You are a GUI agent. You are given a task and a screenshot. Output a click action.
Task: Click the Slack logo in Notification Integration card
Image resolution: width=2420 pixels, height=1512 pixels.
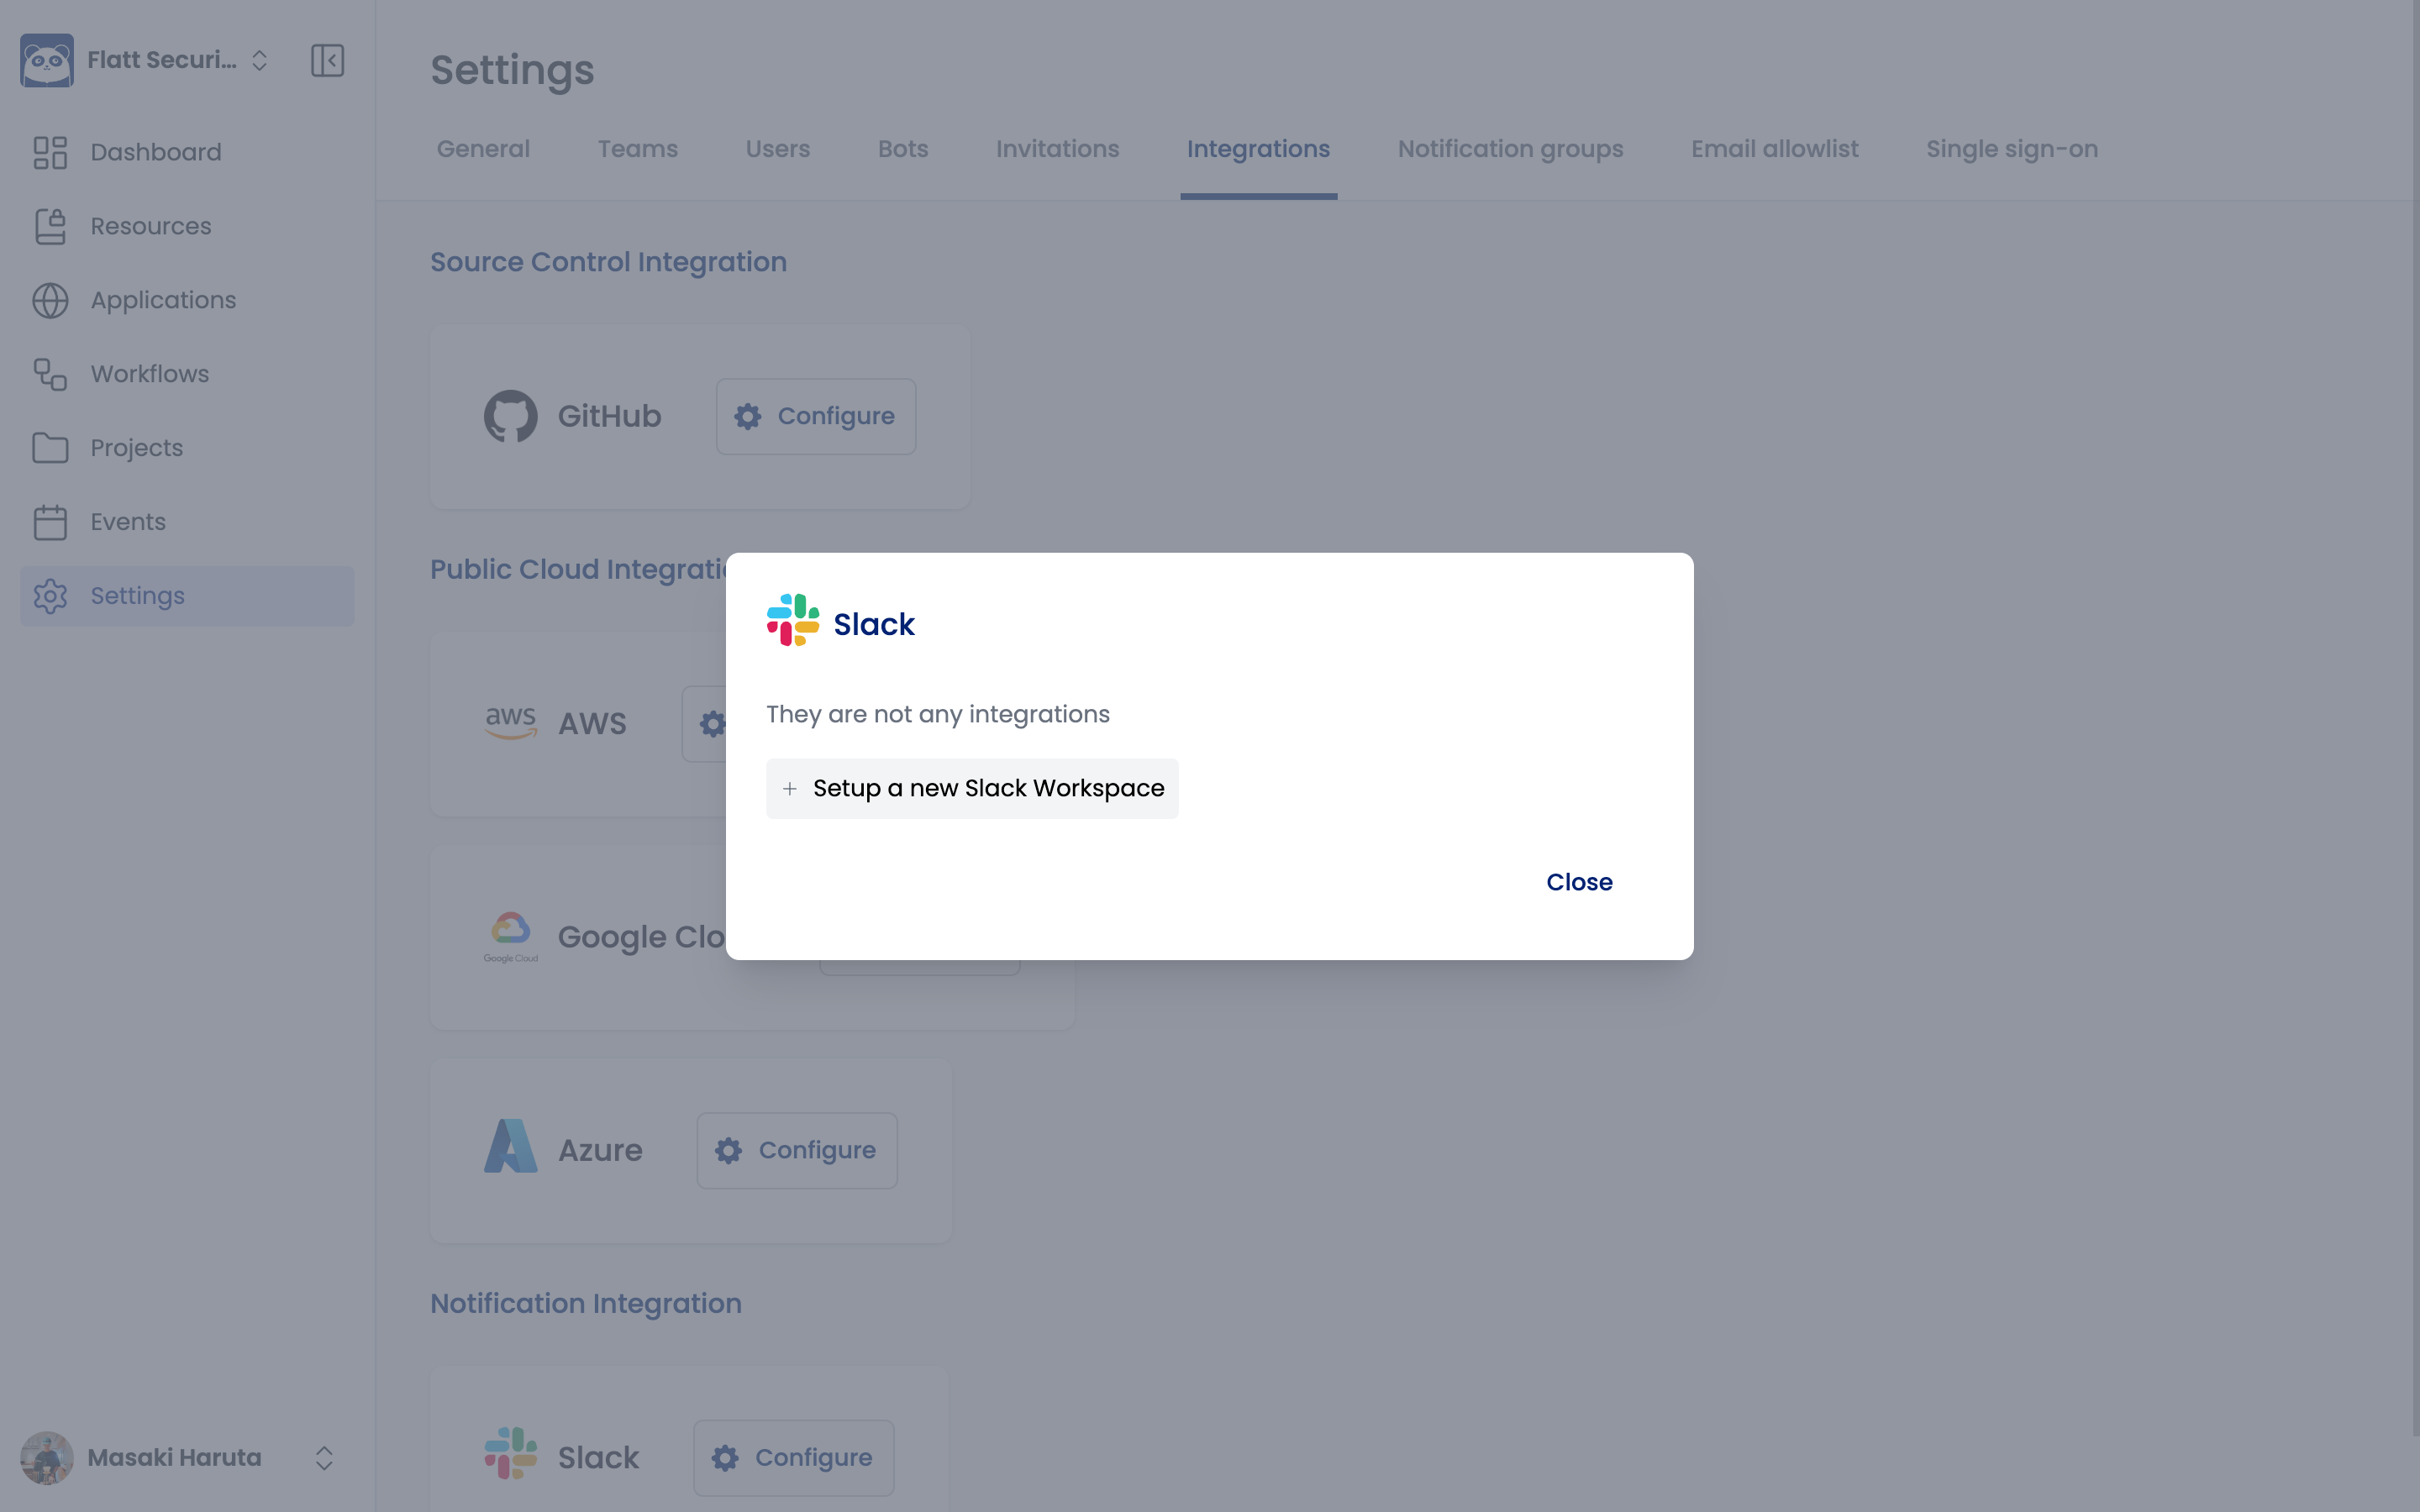click(511, 1453)
